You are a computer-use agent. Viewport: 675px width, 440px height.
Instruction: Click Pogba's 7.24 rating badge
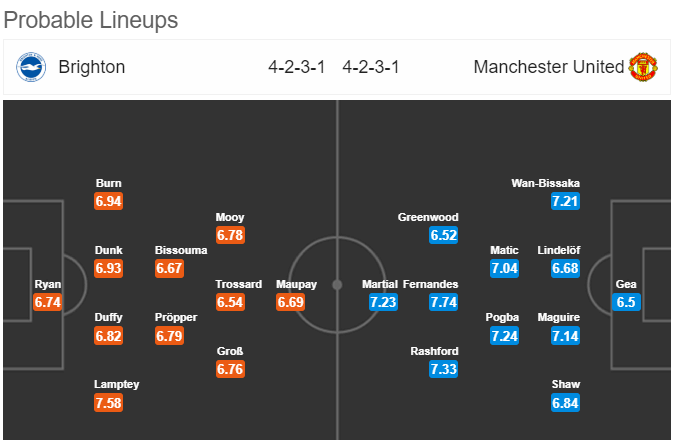click(504, 336)
